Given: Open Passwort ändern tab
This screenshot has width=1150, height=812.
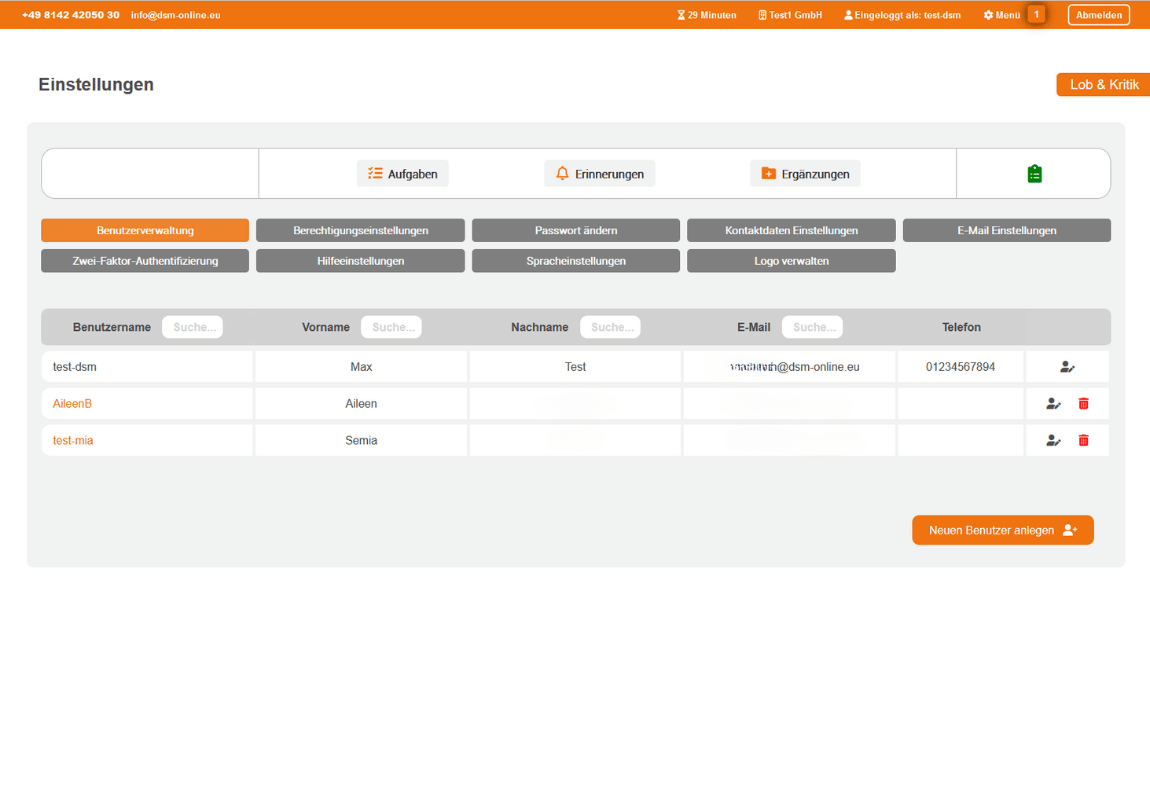Looking at the screenshot, I should tap(575, 231).
